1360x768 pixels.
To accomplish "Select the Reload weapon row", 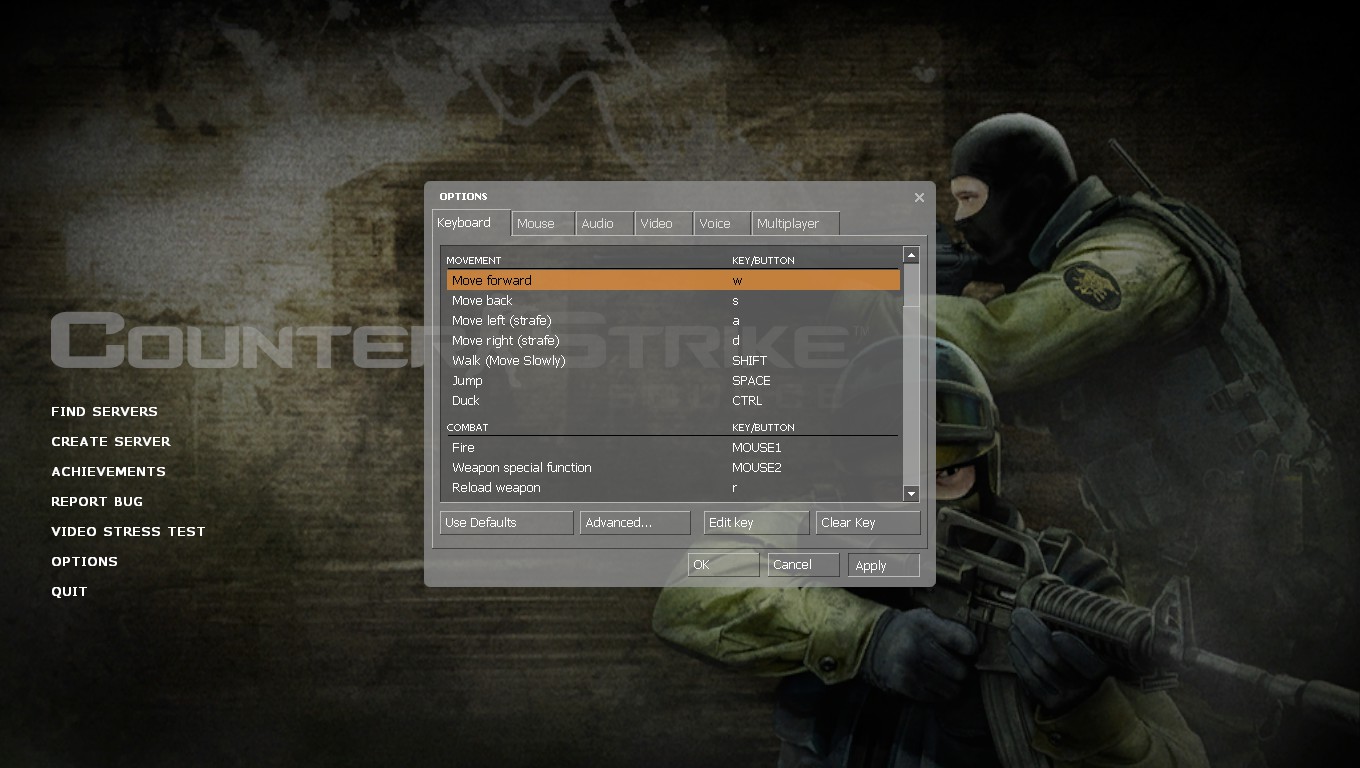I will coord(673,487).
